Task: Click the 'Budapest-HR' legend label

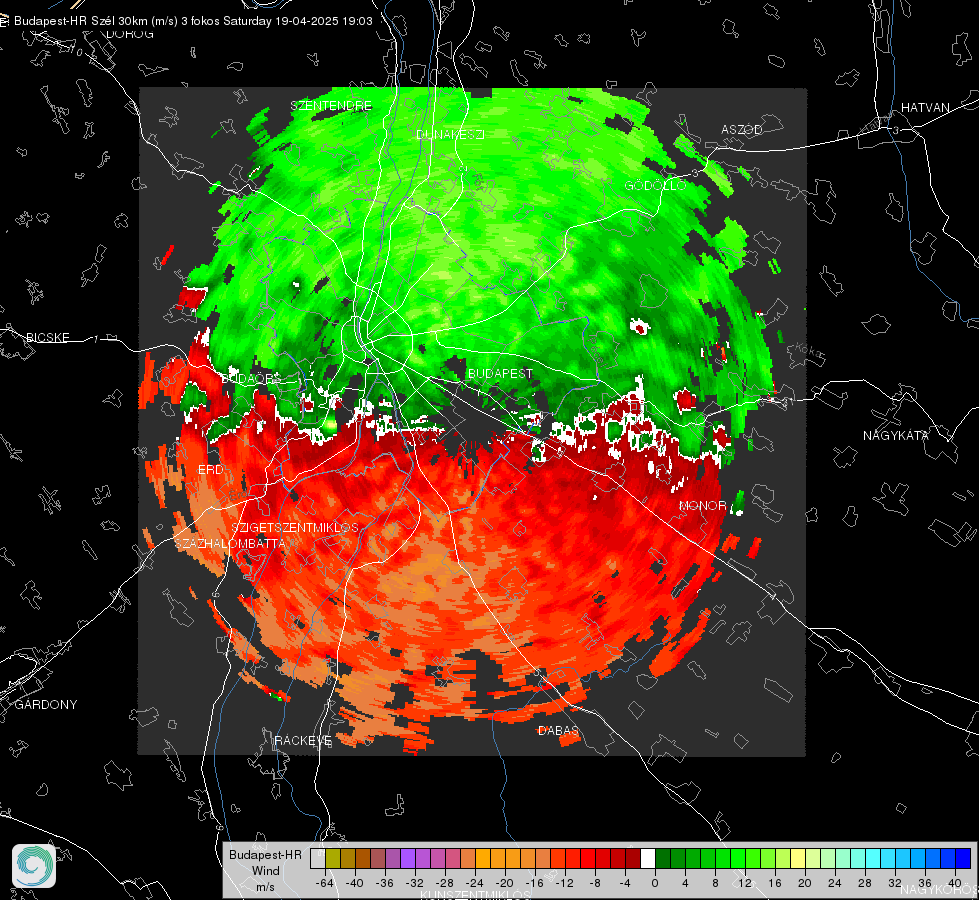Action: [x=265, y=854]
